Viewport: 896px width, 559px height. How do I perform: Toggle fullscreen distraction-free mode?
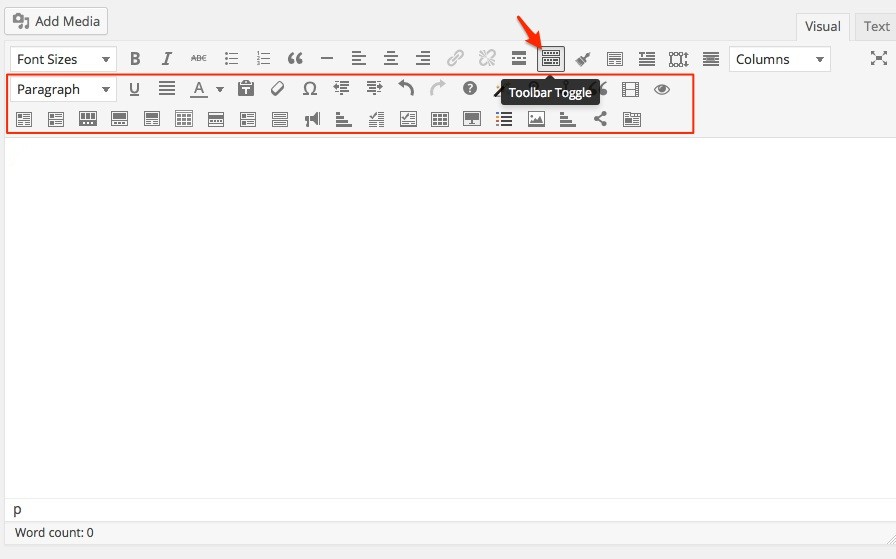tap(878, 59)
